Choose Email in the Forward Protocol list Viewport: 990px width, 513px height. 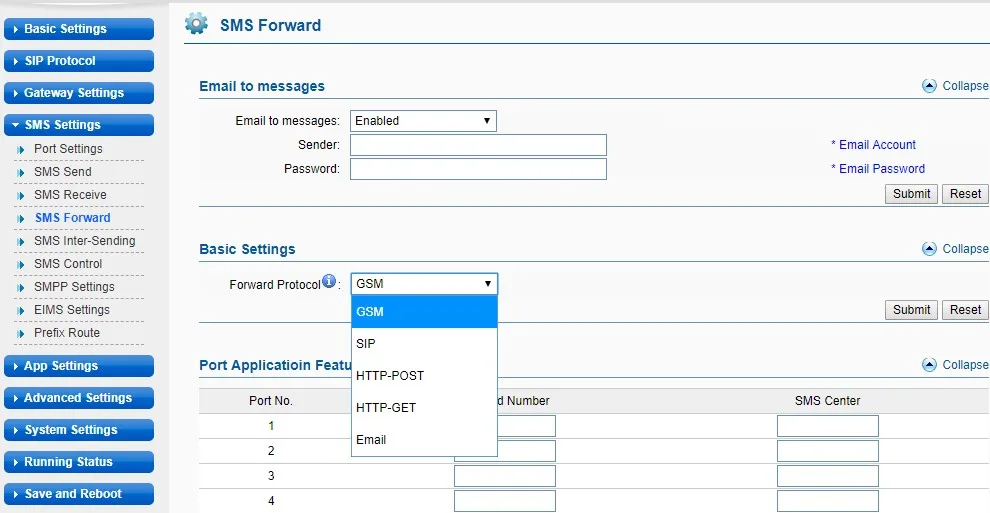371,440
